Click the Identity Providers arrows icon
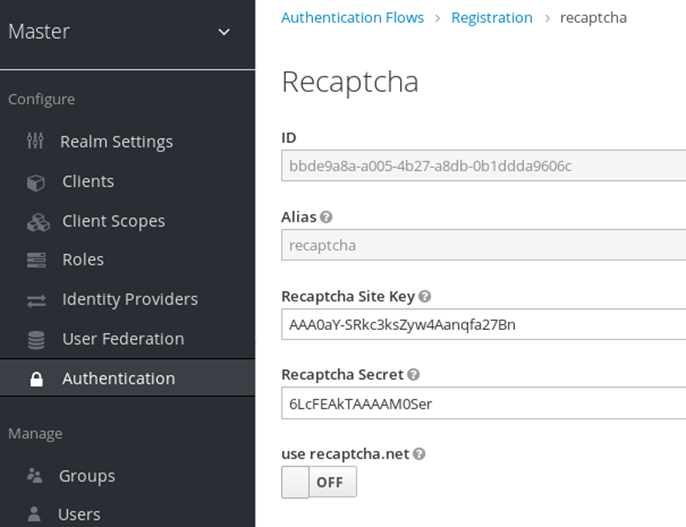 click(36, 300)
